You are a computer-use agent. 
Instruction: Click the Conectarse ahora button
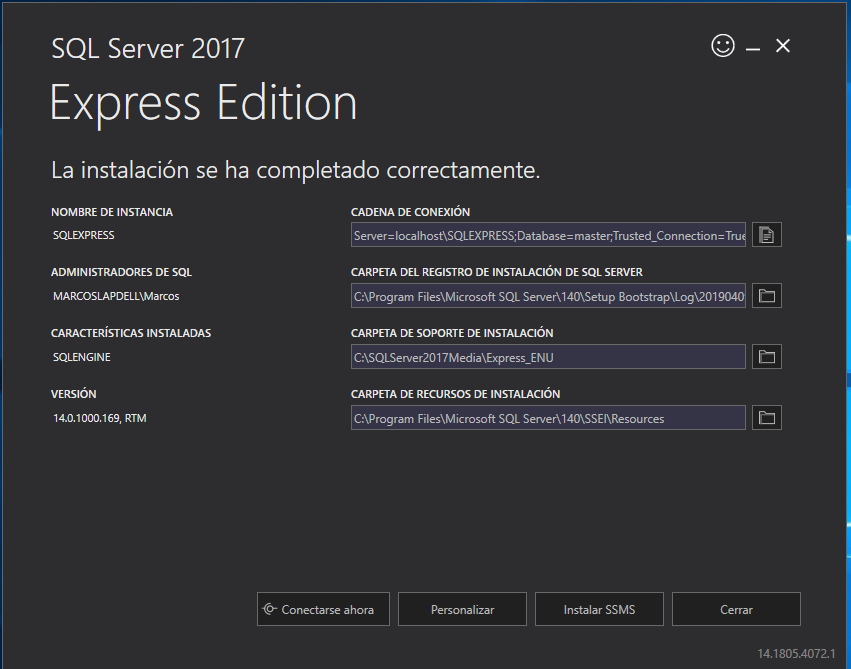click(x=323, y=609)
